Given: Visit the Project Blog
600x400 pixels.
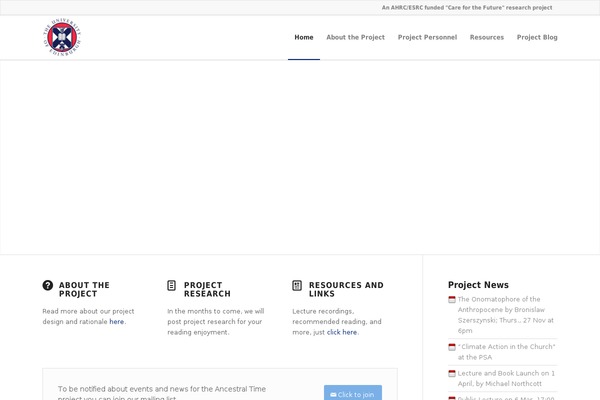Looking at the screenshot, I should coord(537,37).
